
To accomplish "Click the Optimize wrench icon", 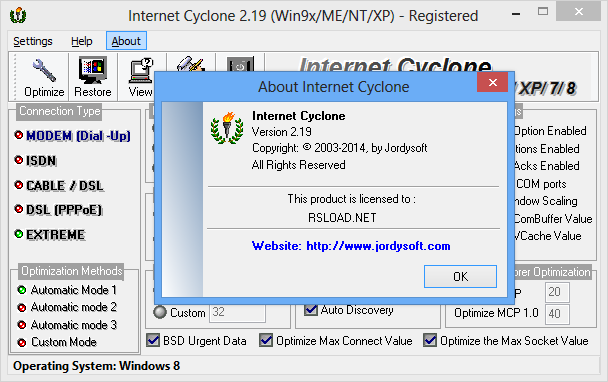I will coord(44,71).
